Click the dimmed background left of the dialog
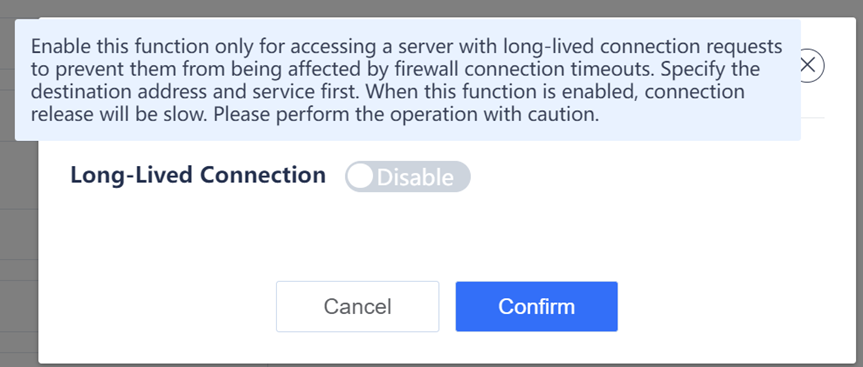This screenshot has height=367, width=863. pyautogui.click(x=19, y=248)
